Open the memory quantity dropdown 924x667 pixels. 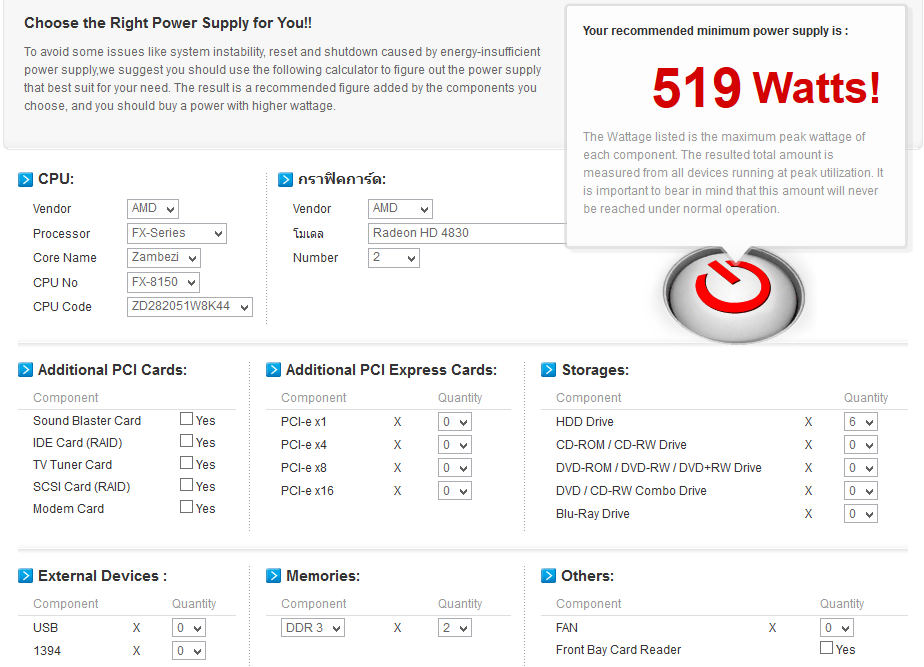pos(454,628)
